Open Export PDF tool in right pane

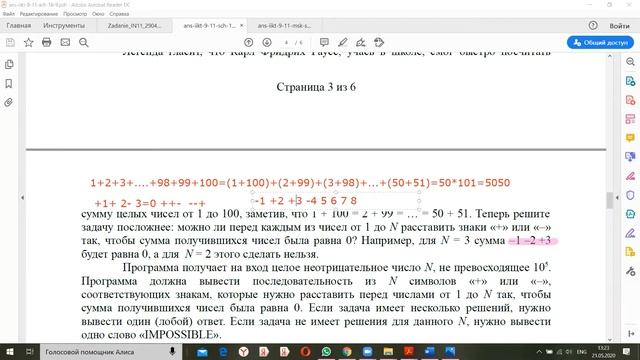630,81
